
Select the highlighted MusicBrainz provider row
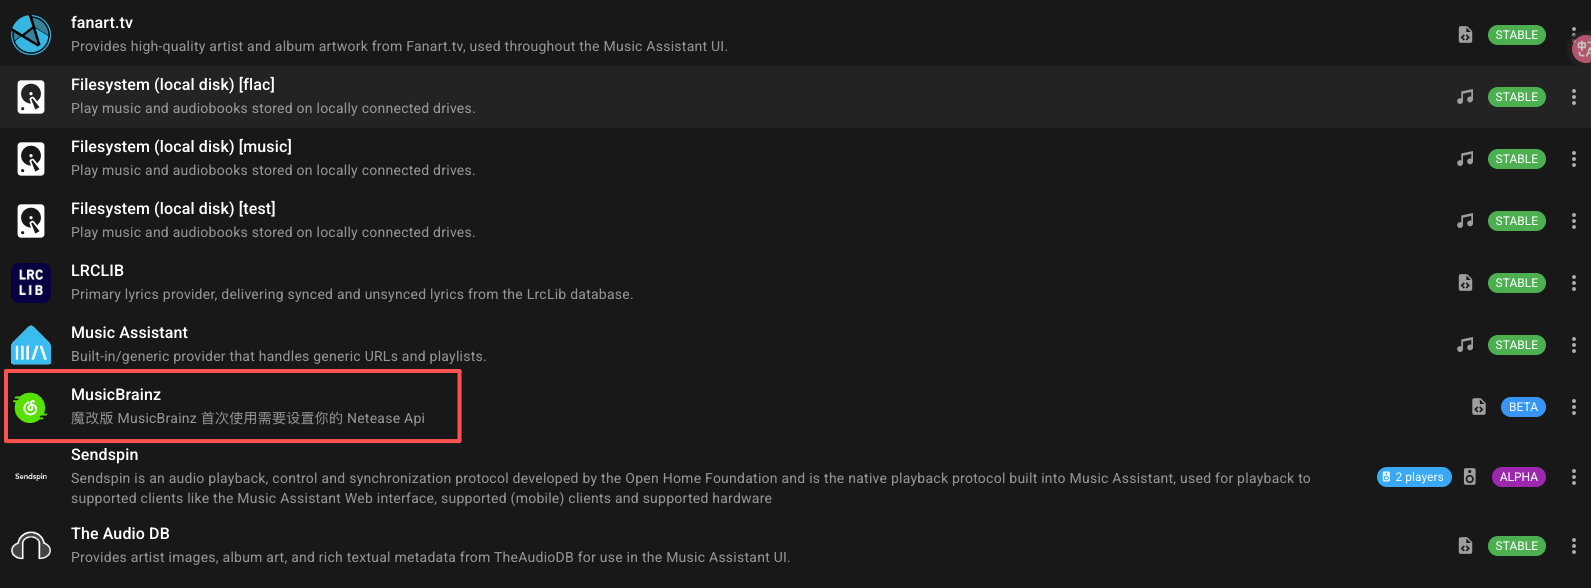[x=233, y=406]
